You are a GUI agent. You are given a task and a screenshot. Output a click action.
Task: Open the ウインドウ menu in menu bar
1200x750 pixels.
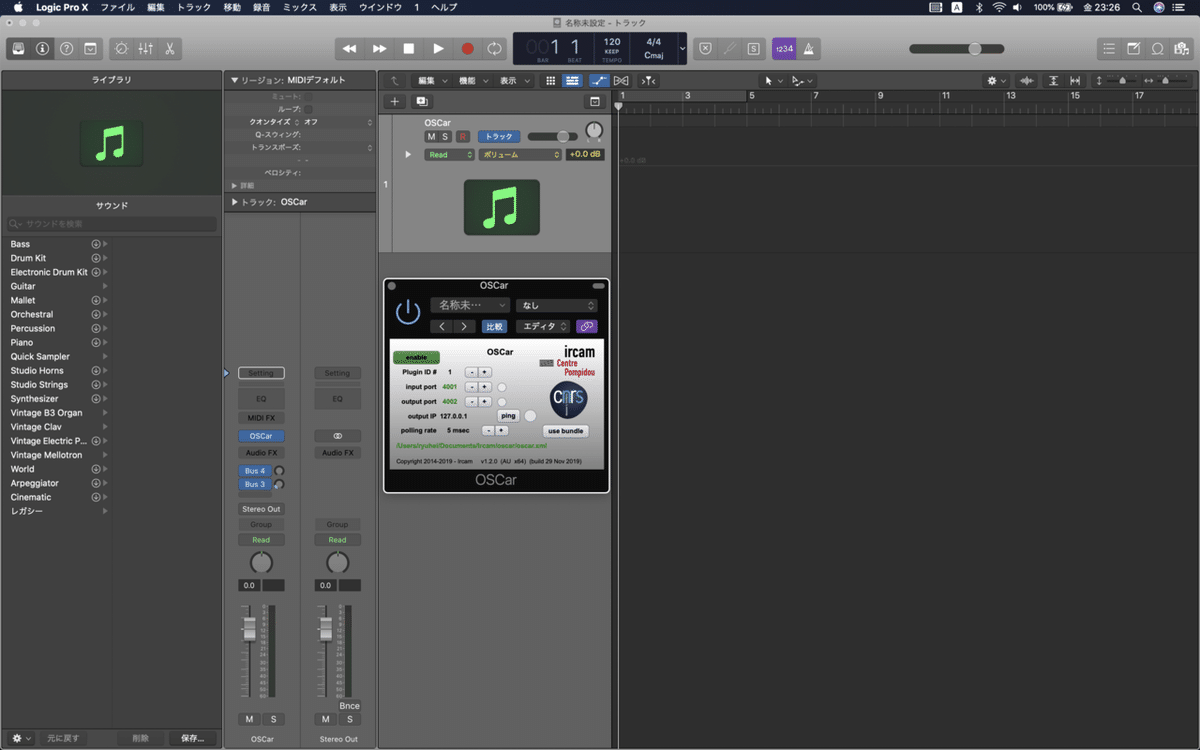point(380,7)
